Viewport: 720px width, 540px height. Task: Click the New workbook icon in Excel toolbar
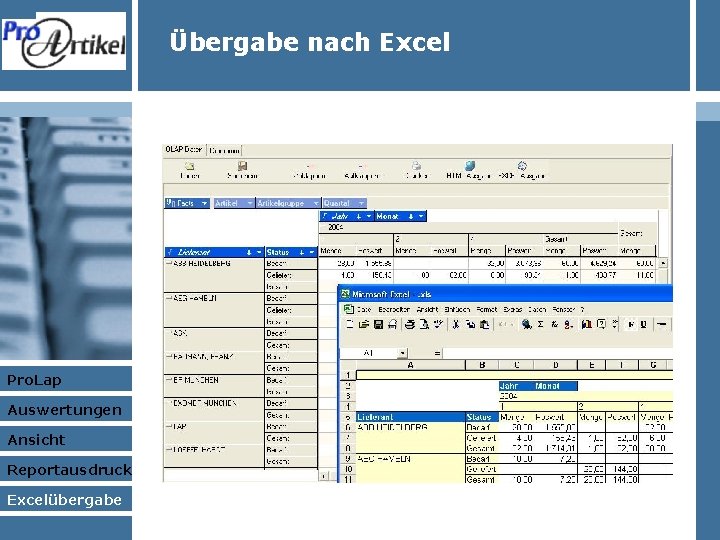tap(350, 325)
